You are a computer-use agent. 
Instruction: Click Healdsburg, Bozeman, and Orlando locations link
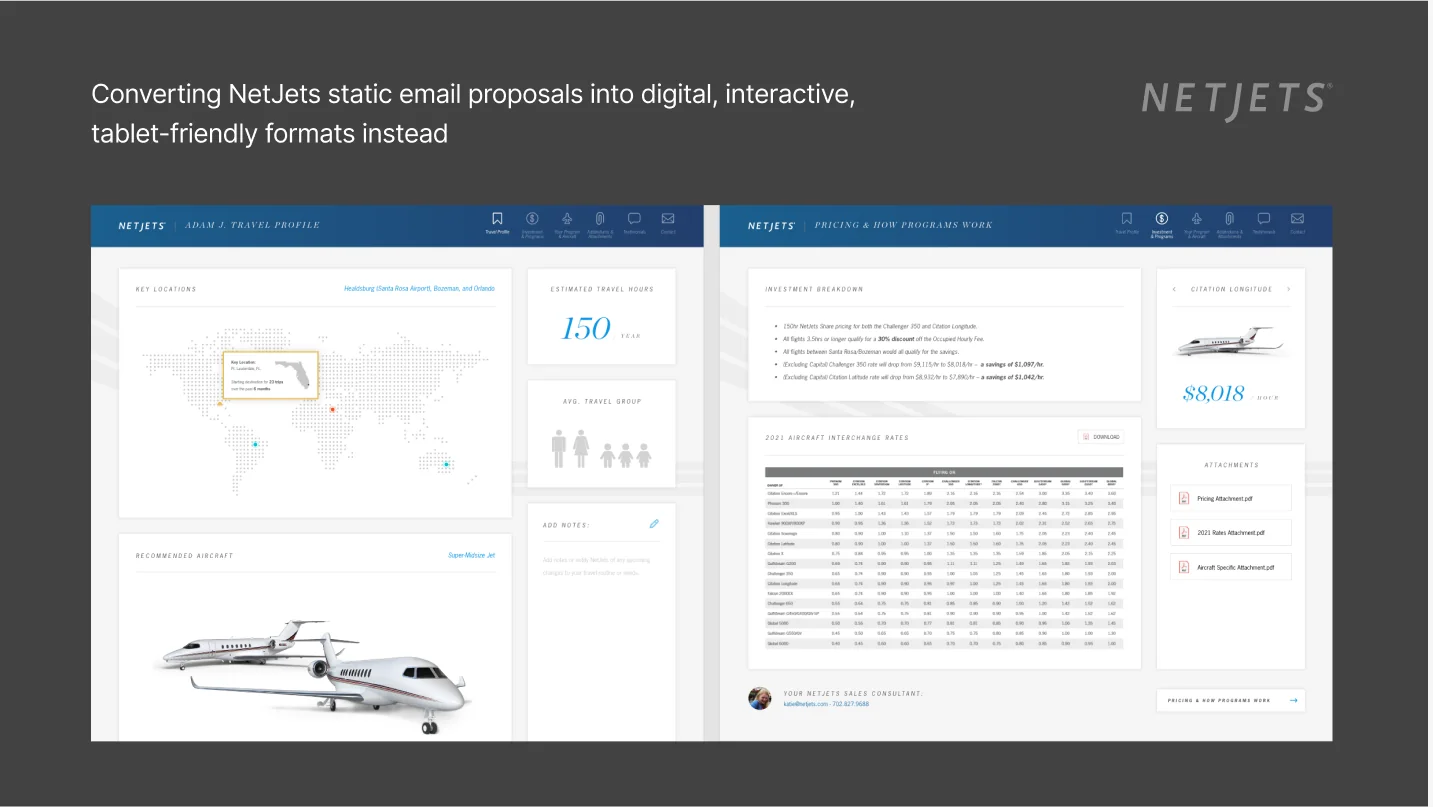coord(419,289)
